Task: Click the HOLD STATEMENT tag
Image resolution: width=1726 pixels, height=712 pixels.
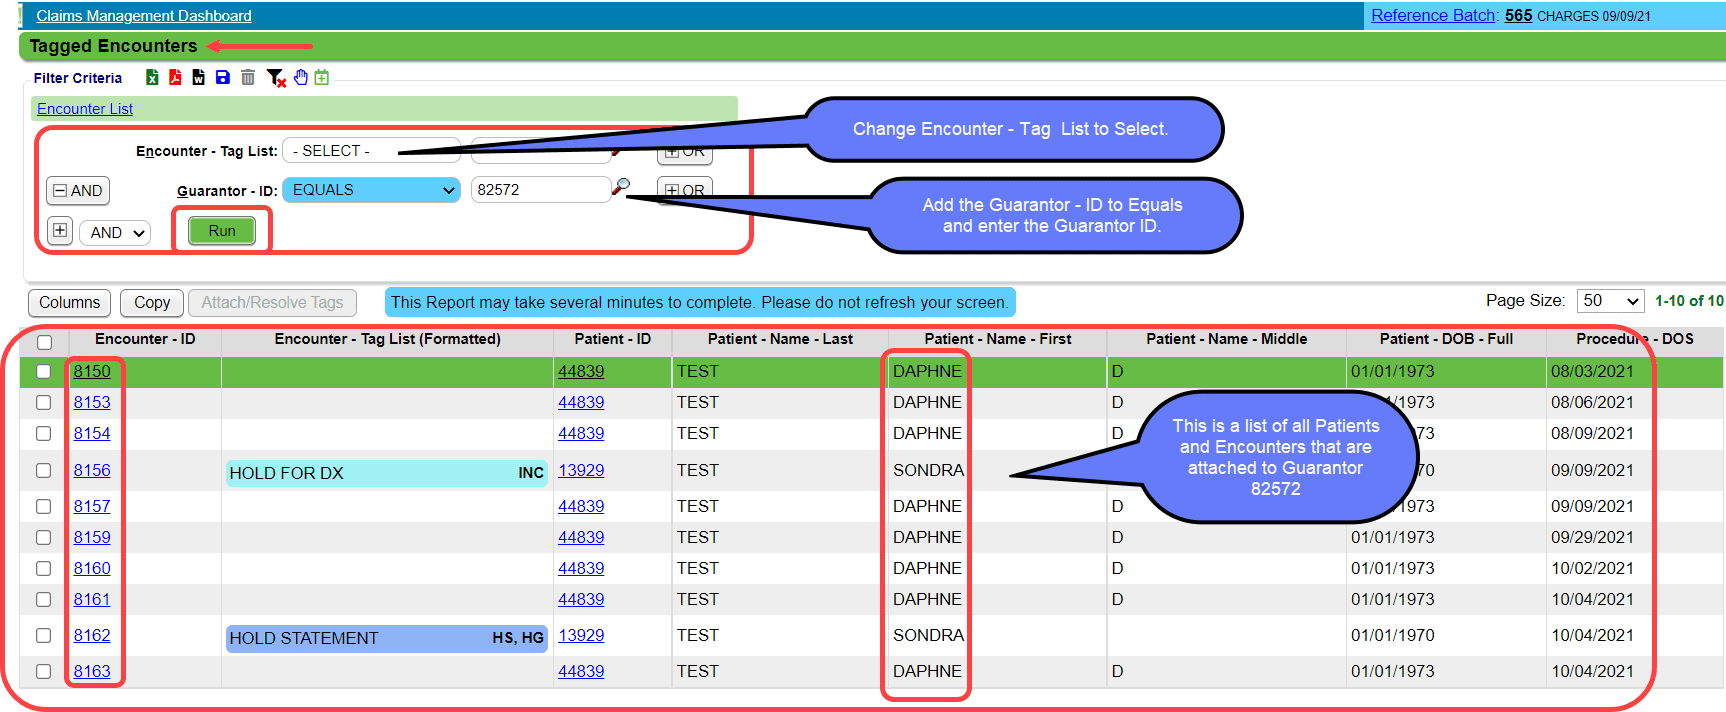Action: tap(387, 638)
